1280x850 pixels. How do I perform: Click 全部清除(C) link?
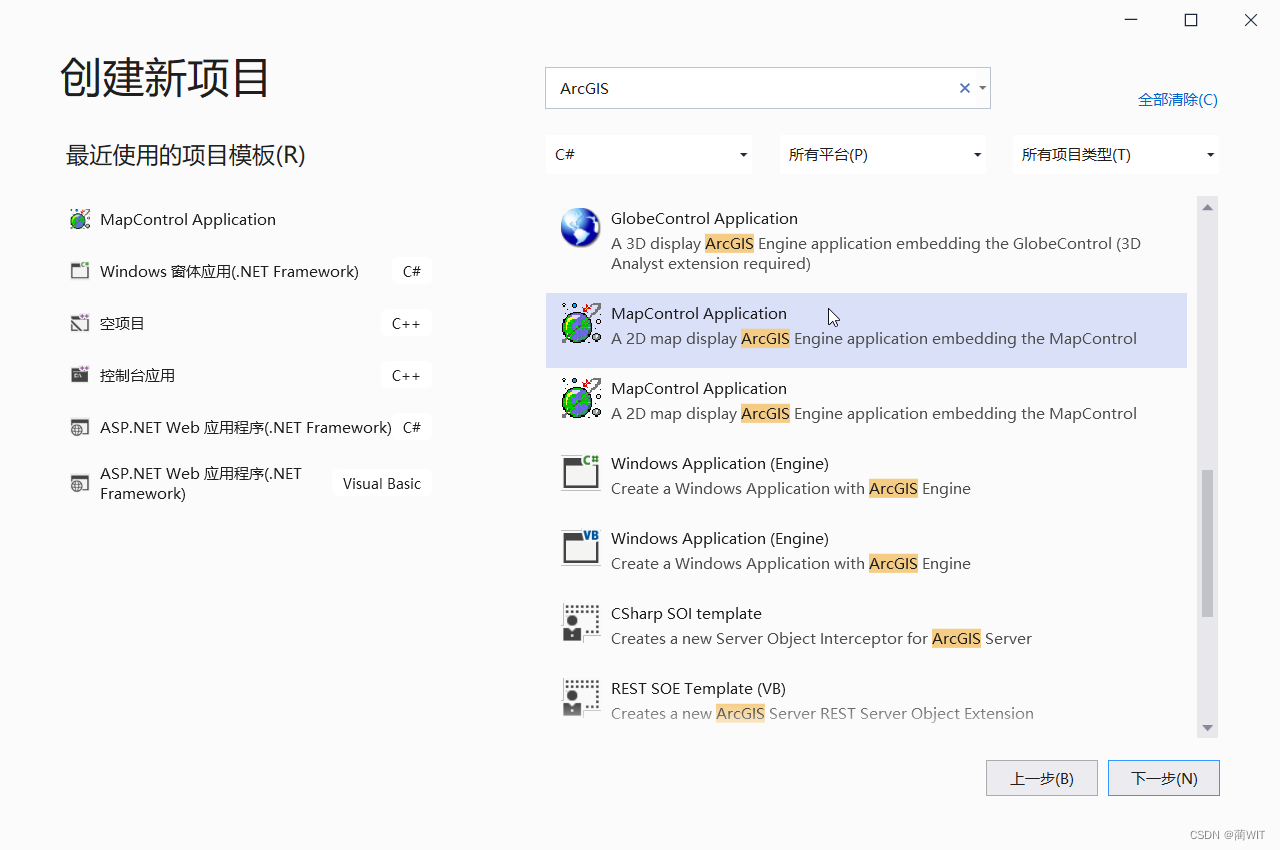pos(1178,100)
